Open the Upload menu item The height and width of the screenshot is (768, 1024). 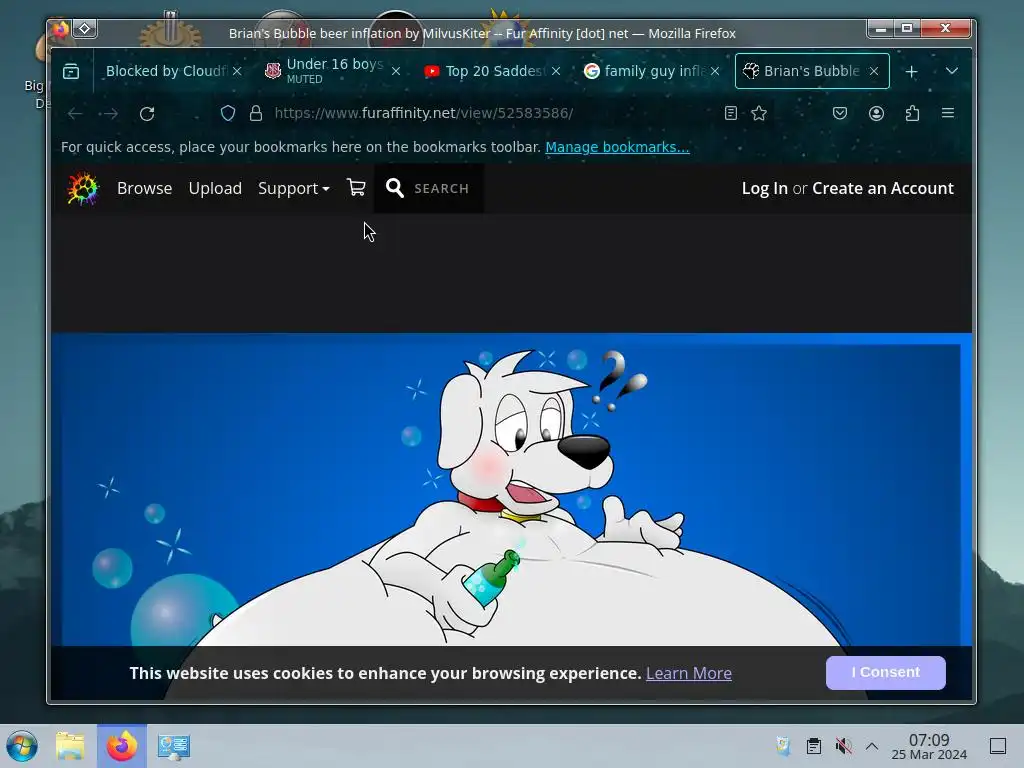click(215, 189)
